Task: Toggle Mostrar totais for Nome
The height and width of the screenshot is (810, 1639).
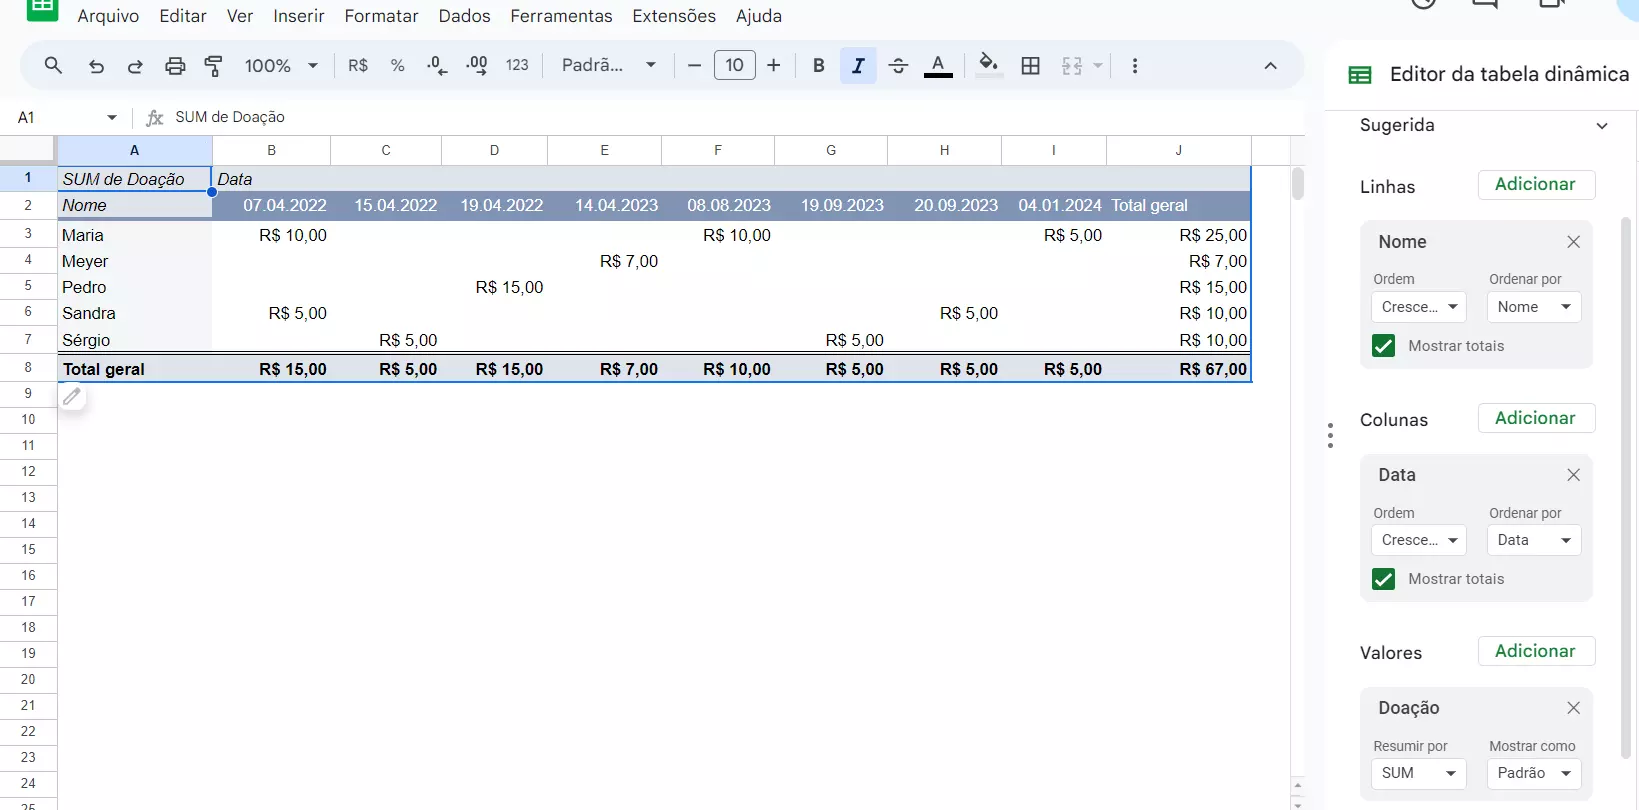Action: [x=1383, y=346]
